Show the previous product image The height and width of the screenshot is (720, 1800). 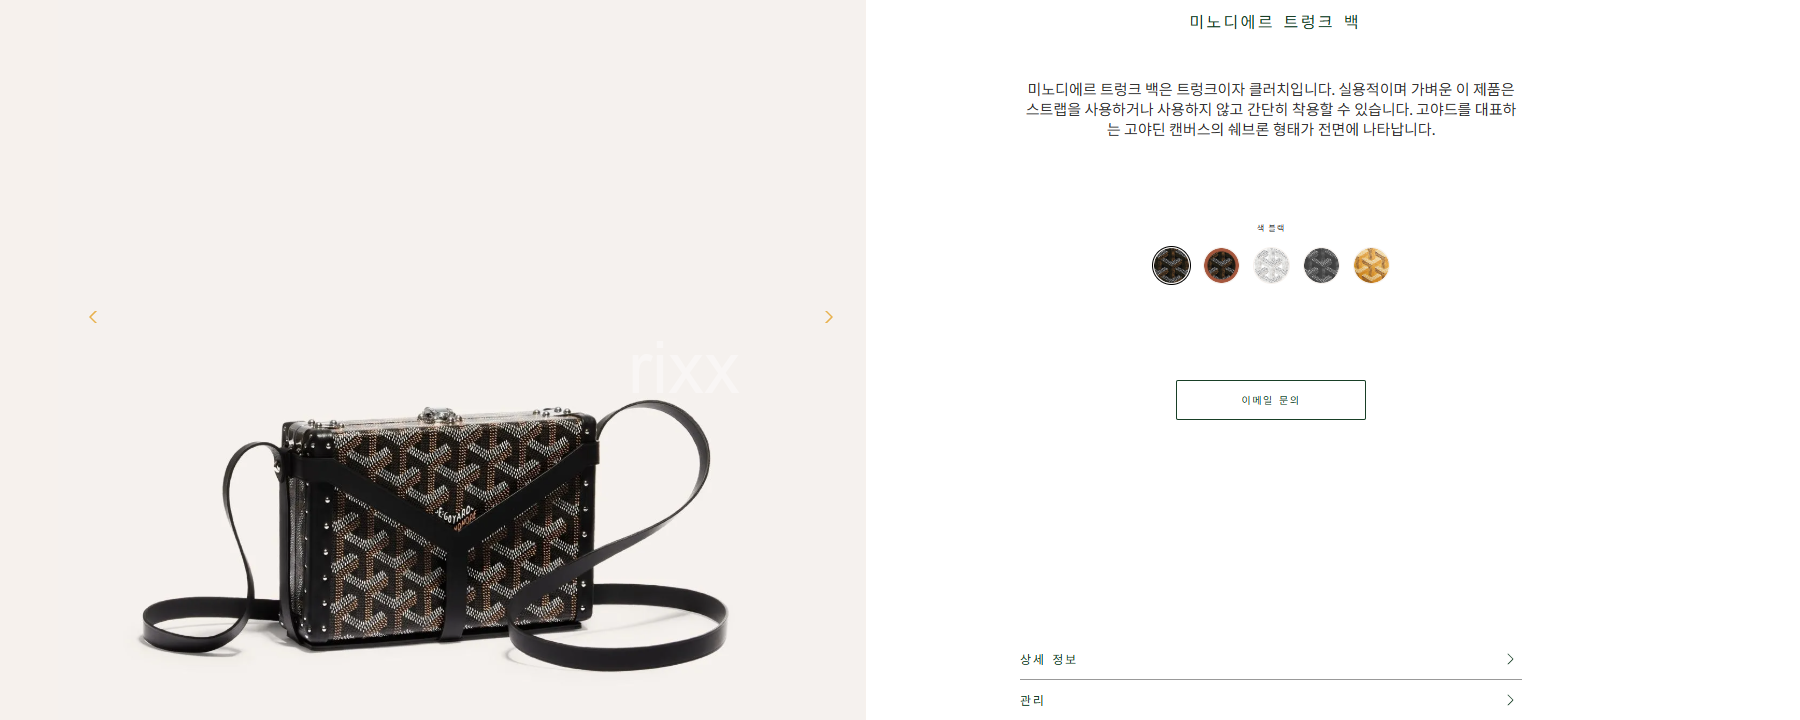pos(93,317)
